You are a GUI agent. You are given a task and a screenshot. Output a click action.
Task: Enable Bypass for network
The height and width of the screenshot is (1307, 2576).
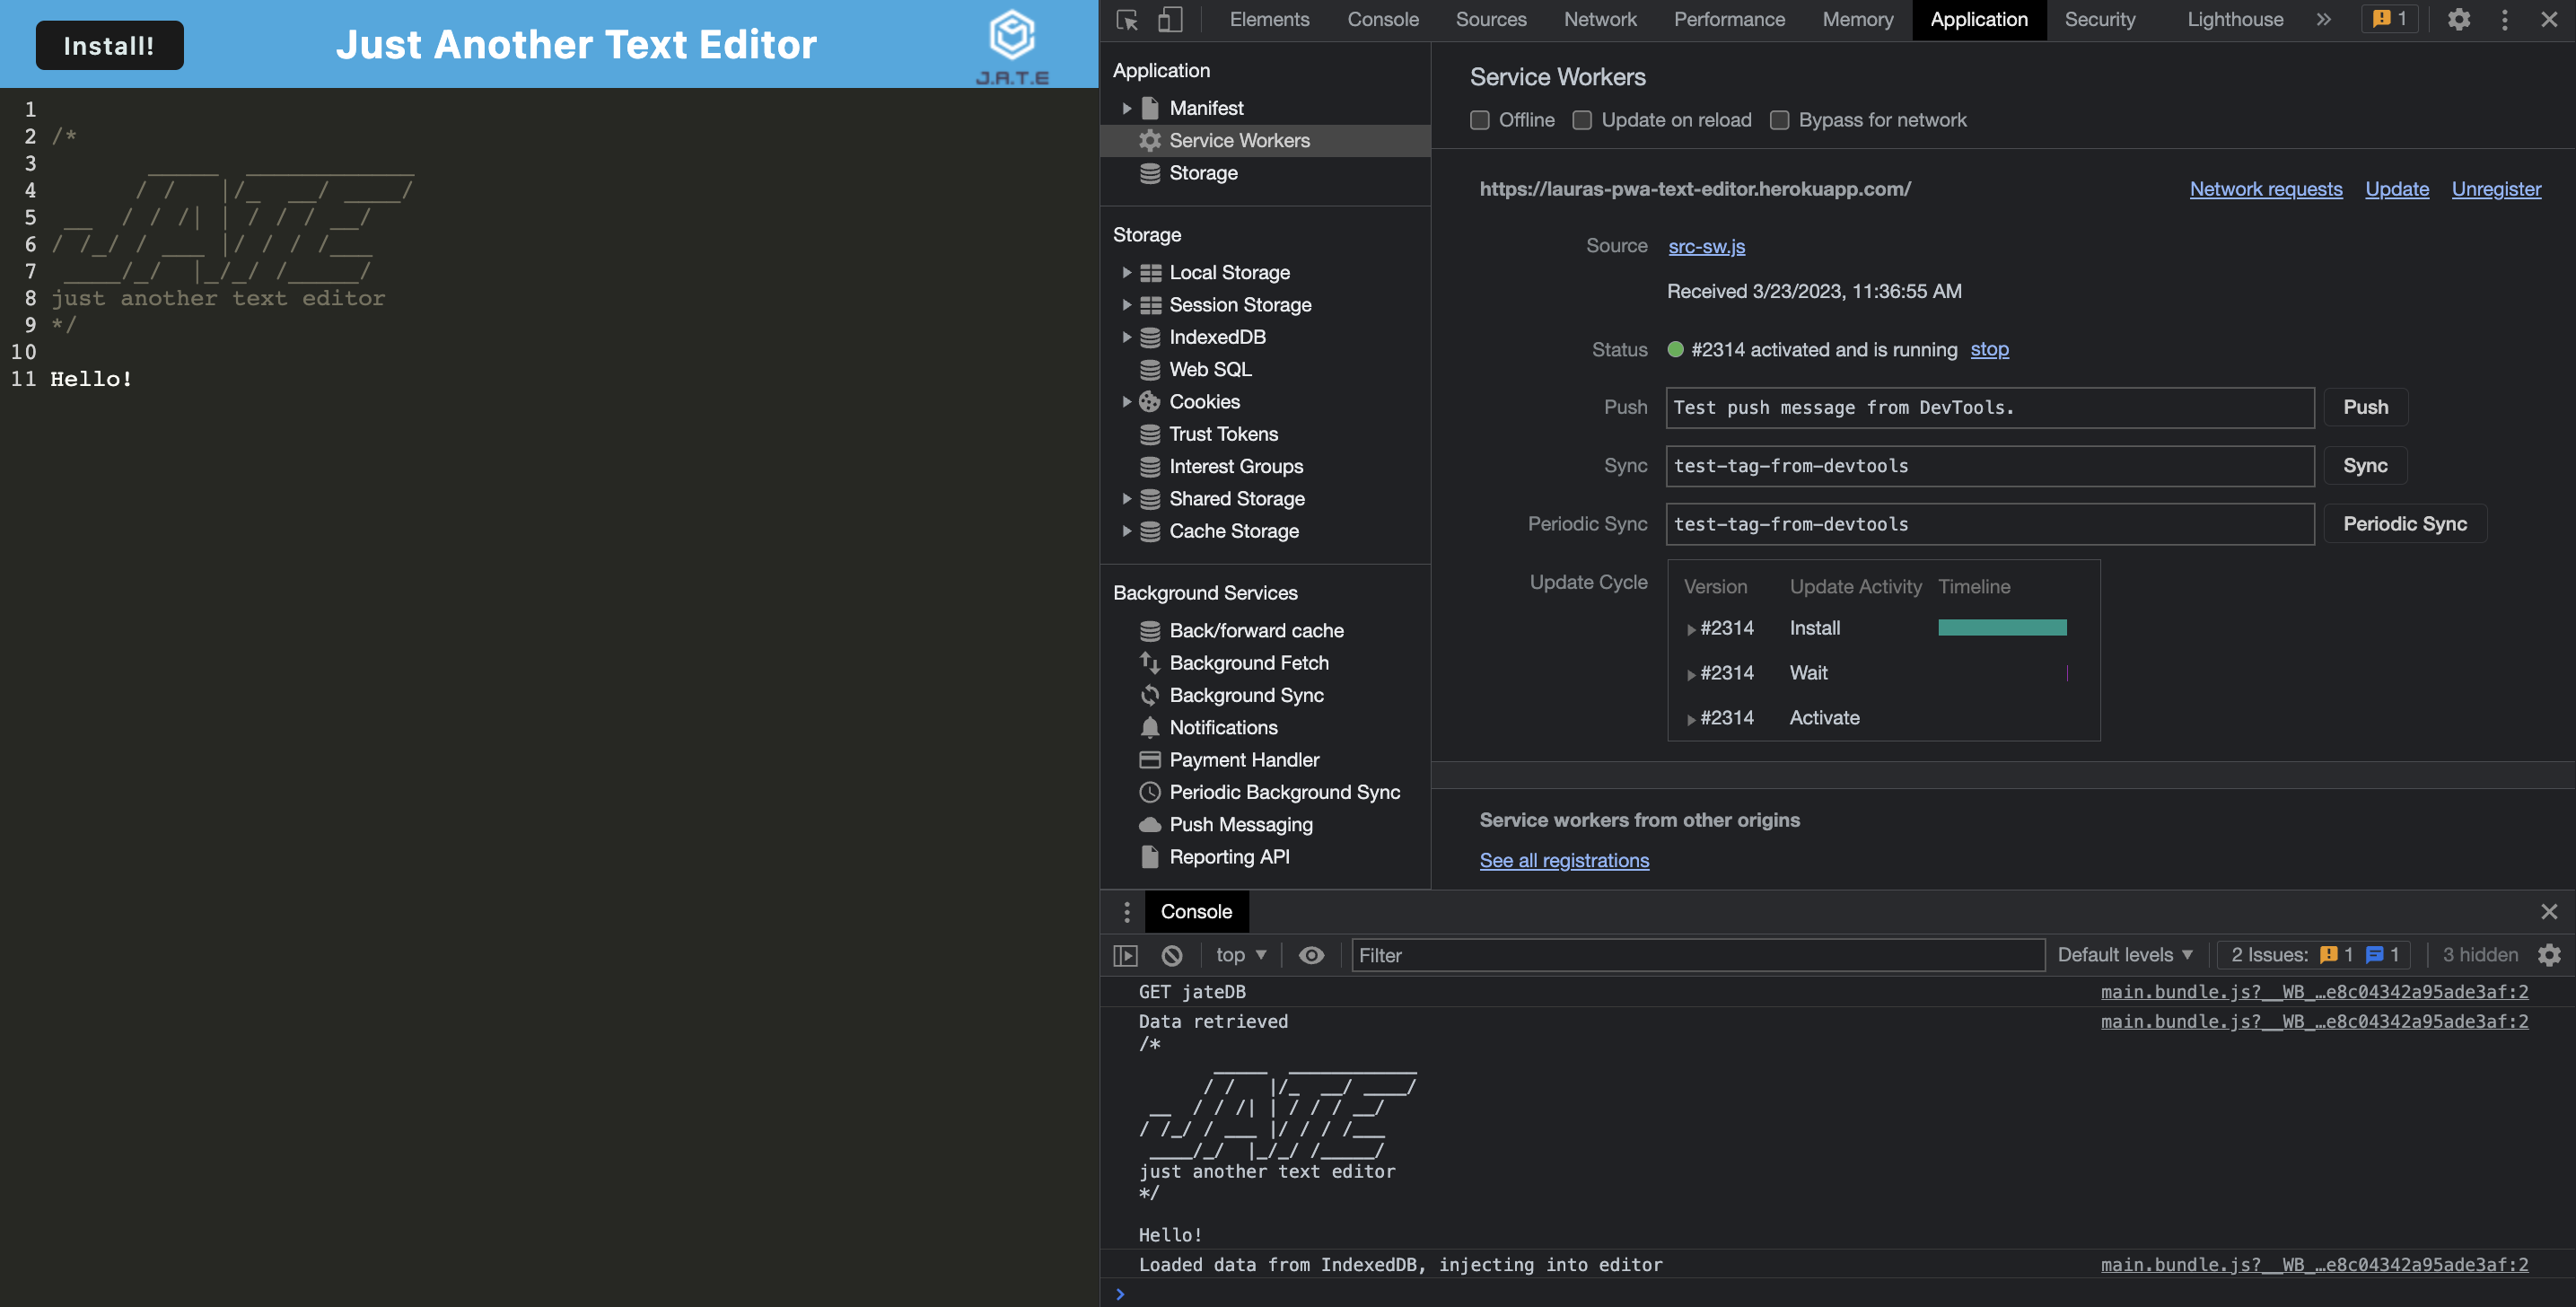[1779, 120]
